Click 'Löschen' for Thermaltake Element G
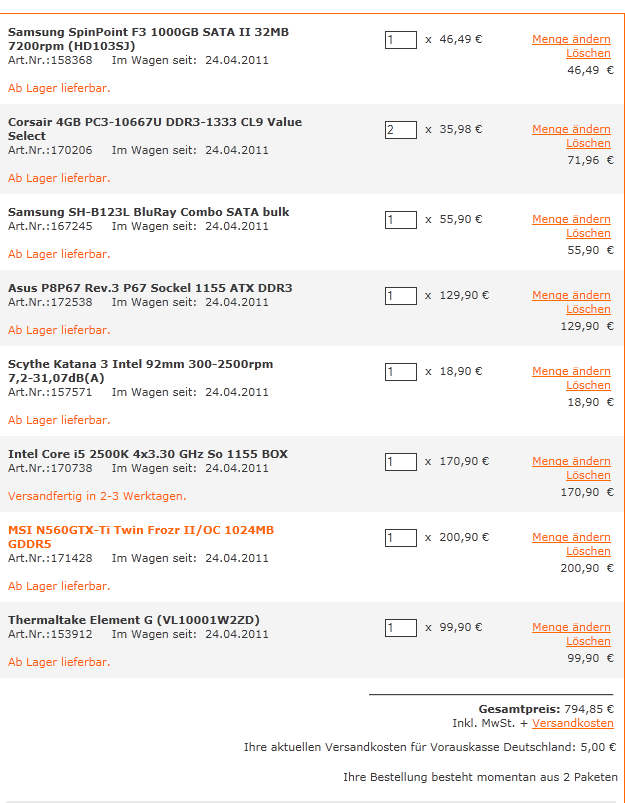Image resolution: width=625 pixels, height=803 pixels. [588, 641]
